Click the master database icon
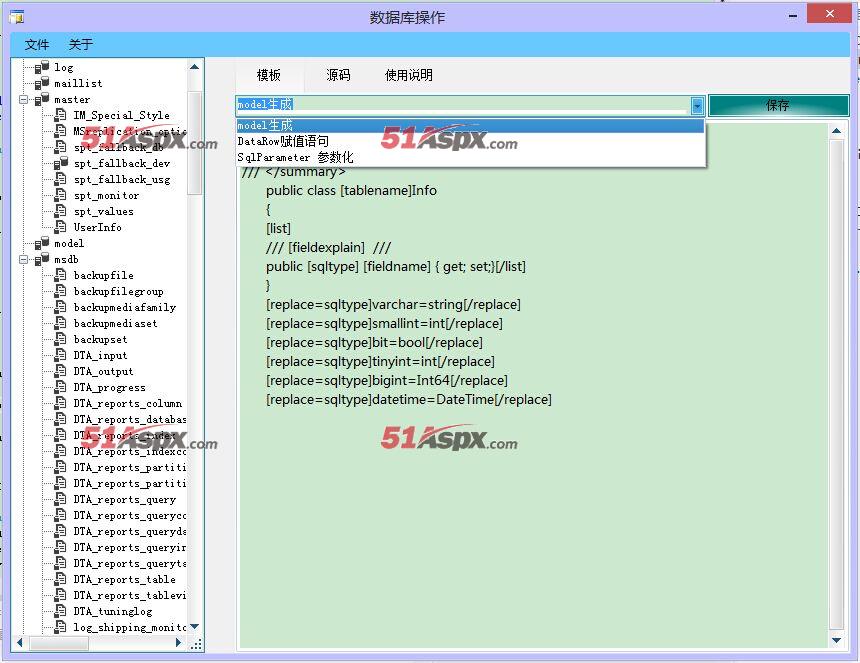 pyautogui.click(x=42, y=99)
